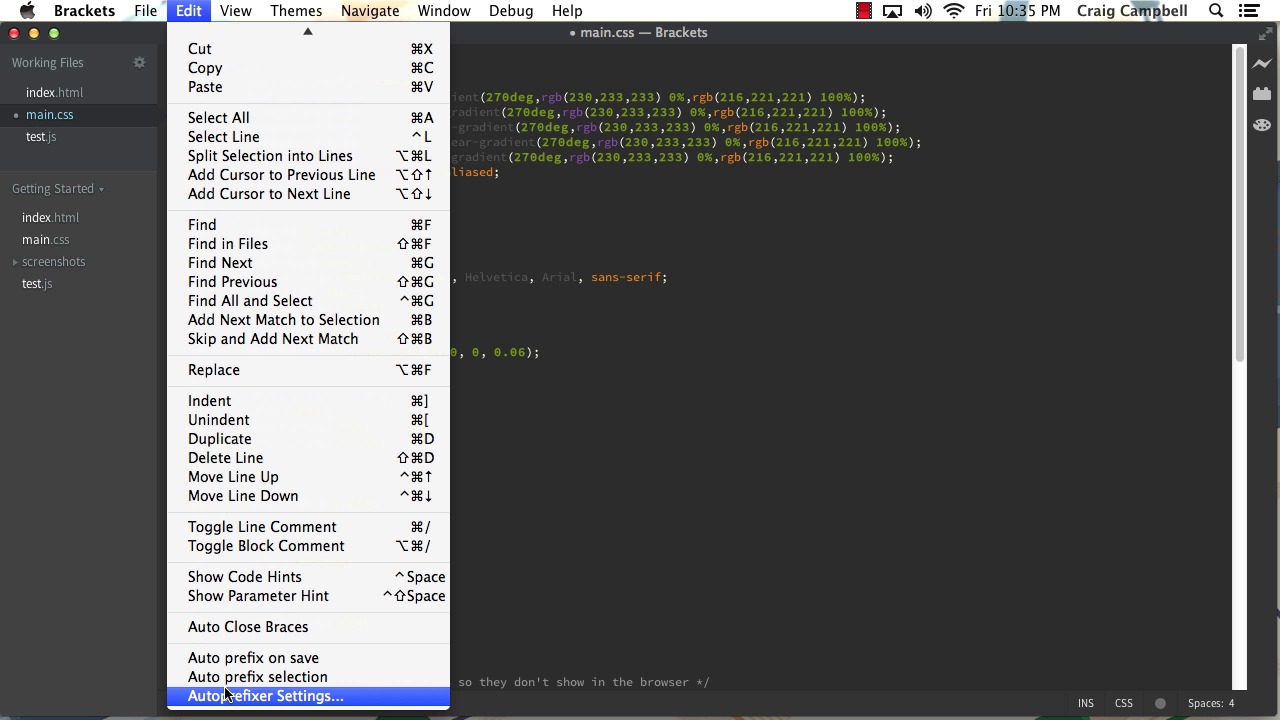Choose Show Code Hints
Image resolution: width=1280 pixels, height=720 pixels.
(309, 577)
